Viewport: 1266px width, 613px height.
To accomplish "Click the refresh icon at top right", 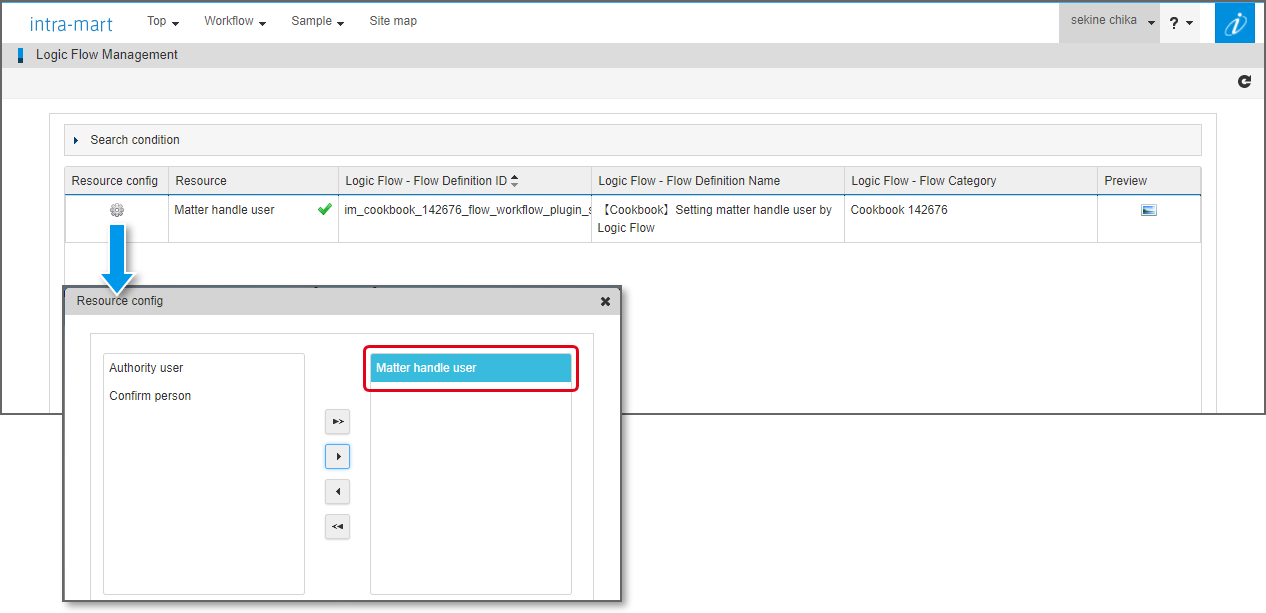I will (1244, 82).
